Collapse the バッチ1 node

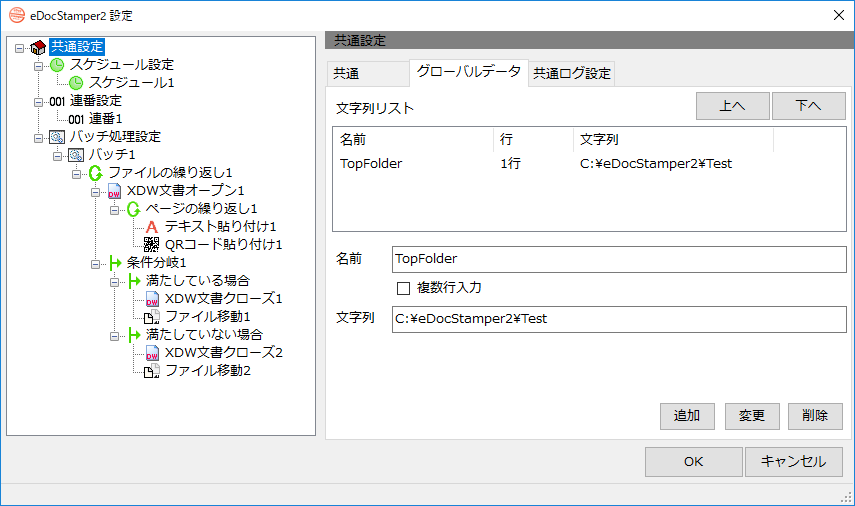[x=57, y=156]
